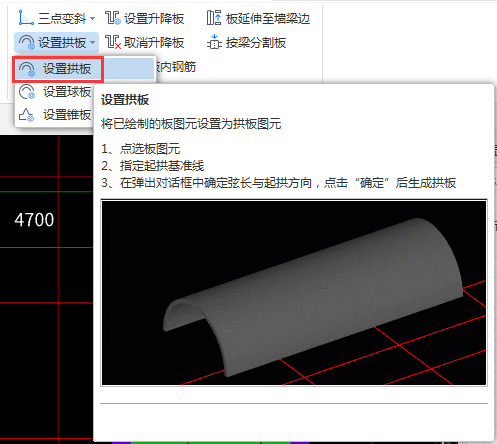Click the step text 2、指定起拱基准线
497x444 pixels.
153,166
